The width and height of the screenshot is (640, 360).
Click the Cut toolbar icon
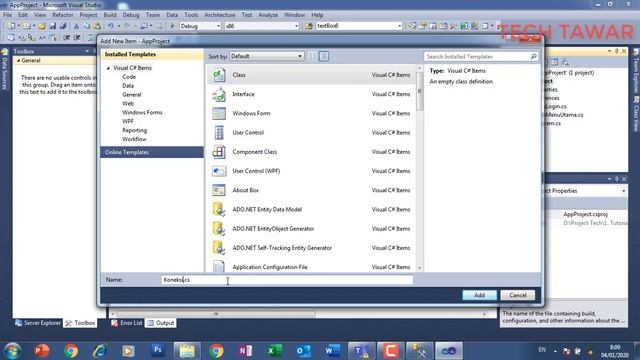76,26
